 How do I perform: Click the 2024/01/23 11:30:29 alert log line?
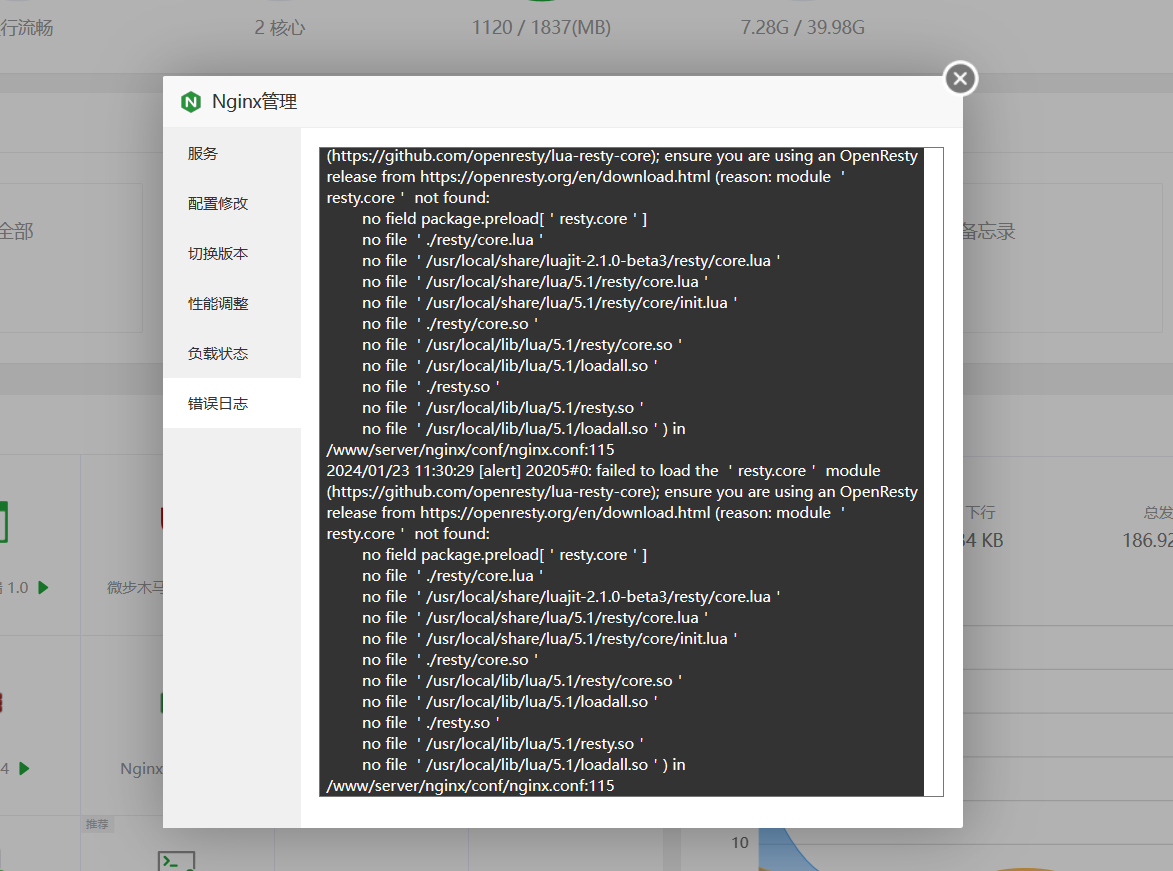click(603, 471)
